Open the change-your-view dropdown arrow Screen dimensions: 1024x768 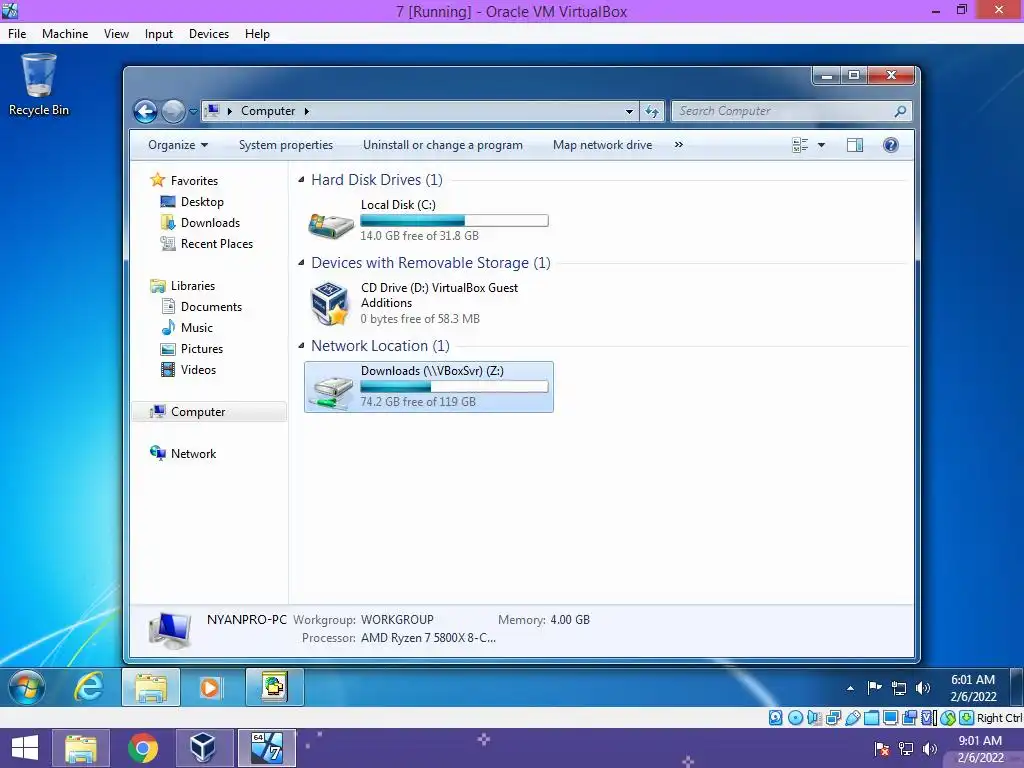coord(821,145)
